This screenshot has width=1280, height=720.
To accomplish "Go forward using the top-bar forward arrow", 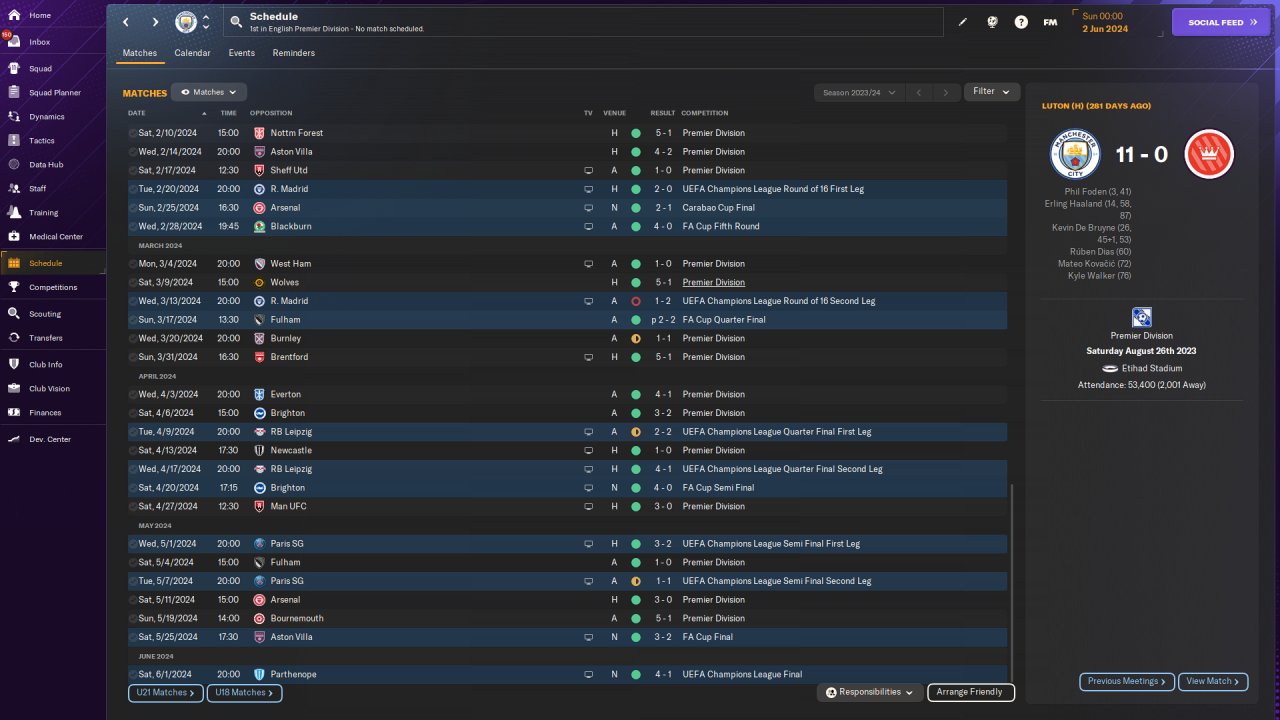I will pyautogui.click(x=155, y=22).
